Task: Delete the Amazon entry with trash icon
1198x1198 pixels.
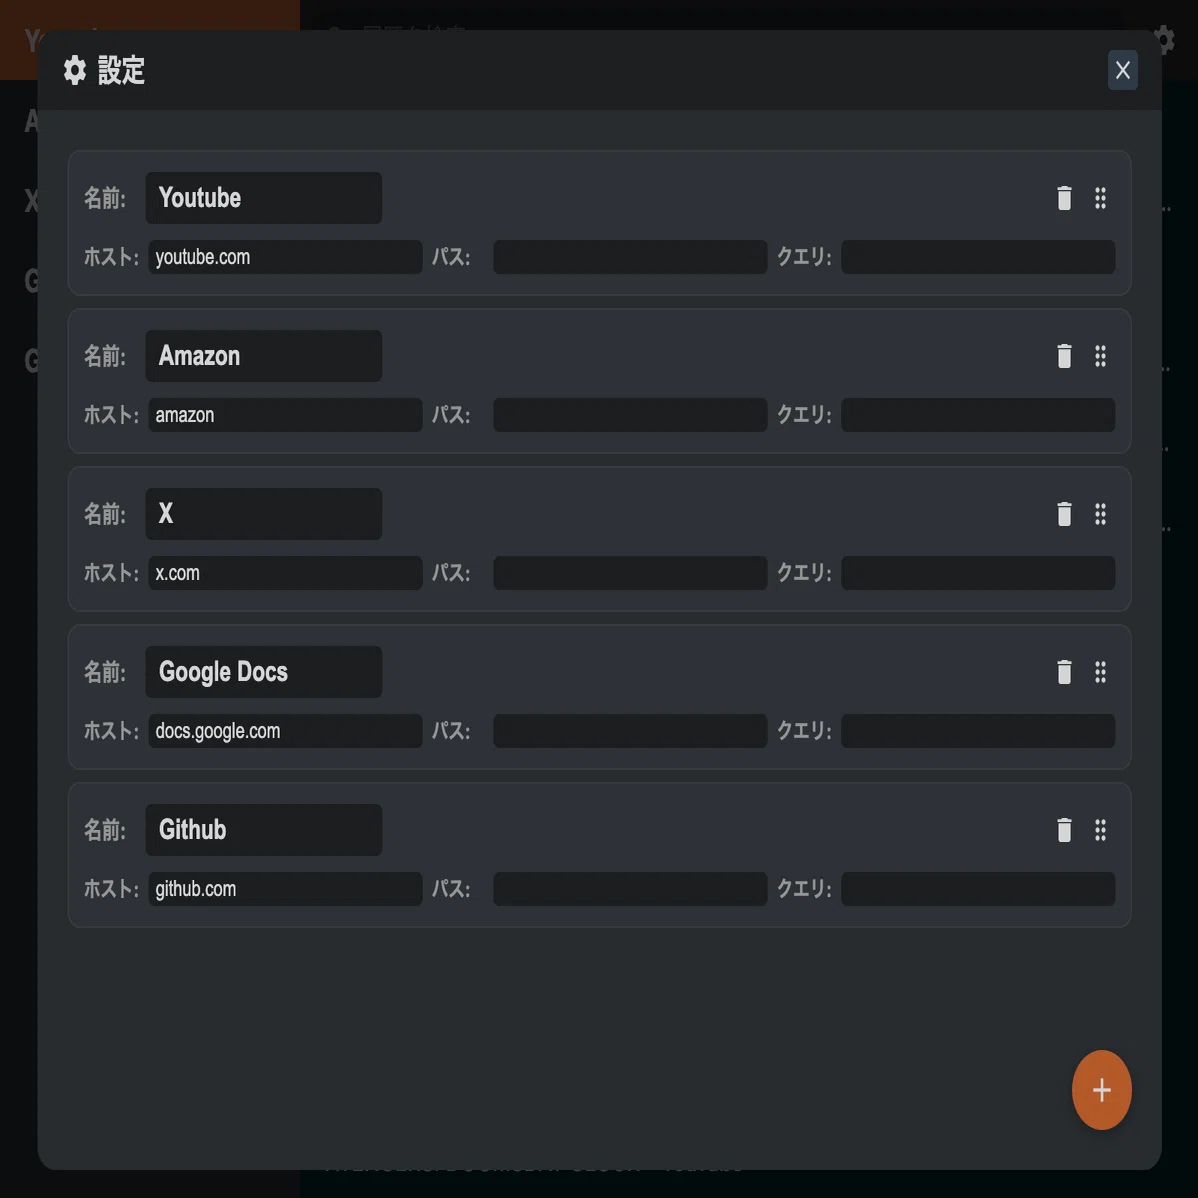Action: pyautogui.click(x=1064, y=356)
